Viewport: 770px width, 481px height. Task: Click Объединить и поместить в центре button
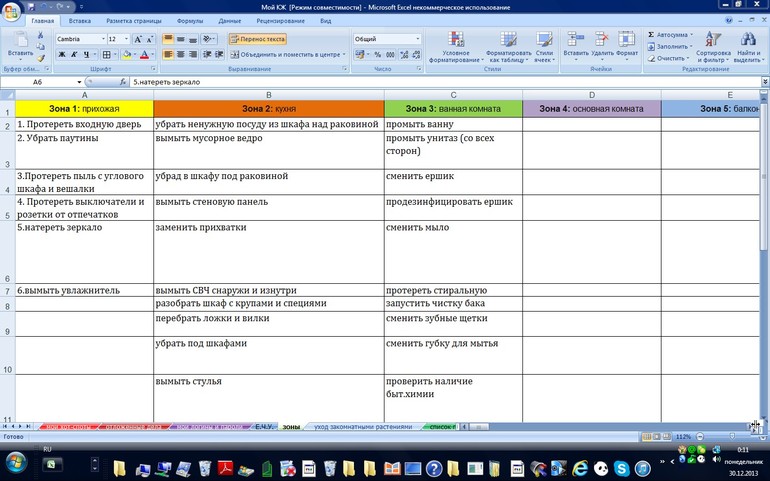click(x=282, y=55)
